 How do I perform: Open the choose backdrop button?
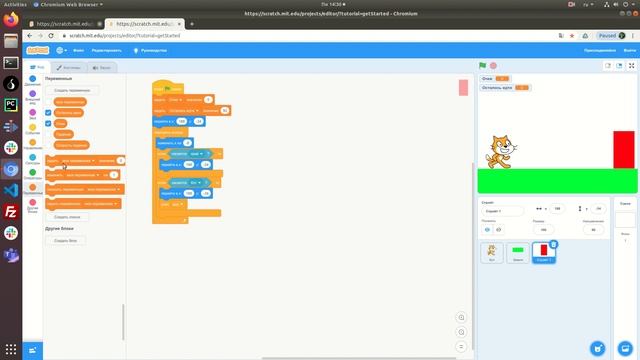[625, 349]
